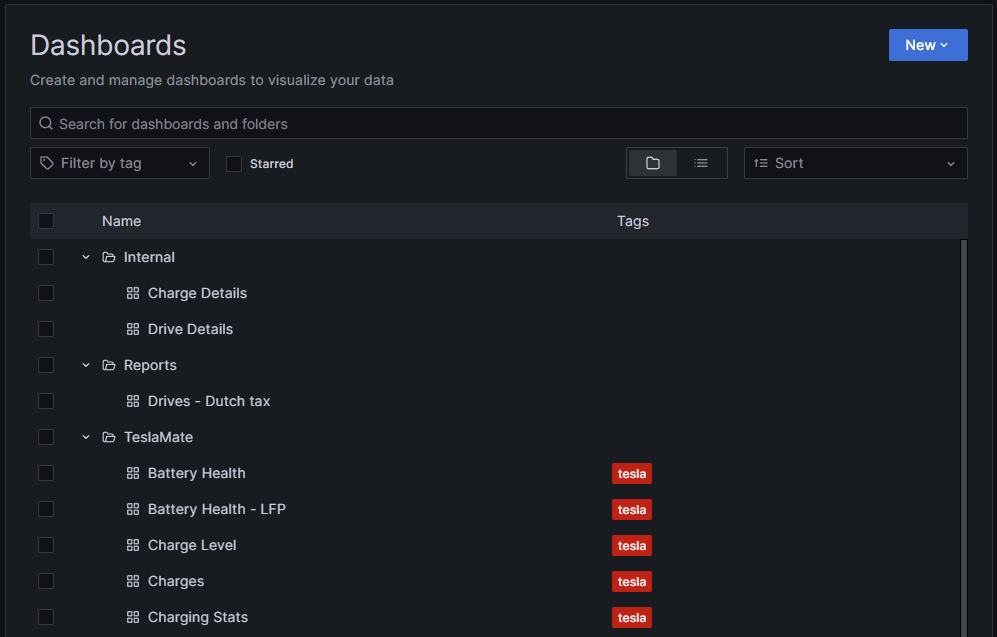This screenshot has width=997, height=637.
Task: Tick the select-all checkbox in header row
Action: (x=46, y=221)
